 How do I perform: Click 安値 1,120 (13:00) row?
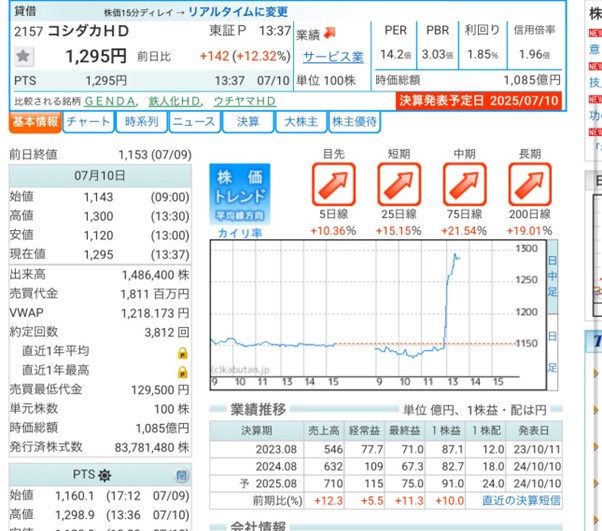(x=100, y=235)
